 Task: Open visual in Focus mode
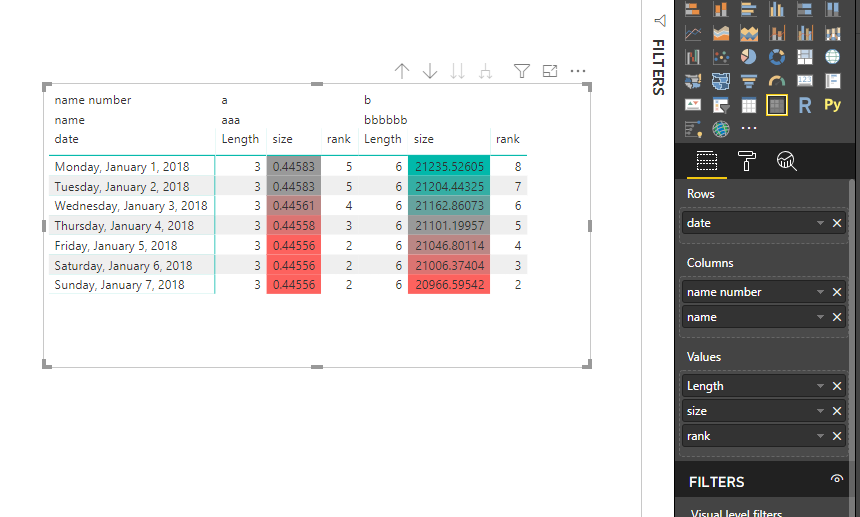pos(550,71)
